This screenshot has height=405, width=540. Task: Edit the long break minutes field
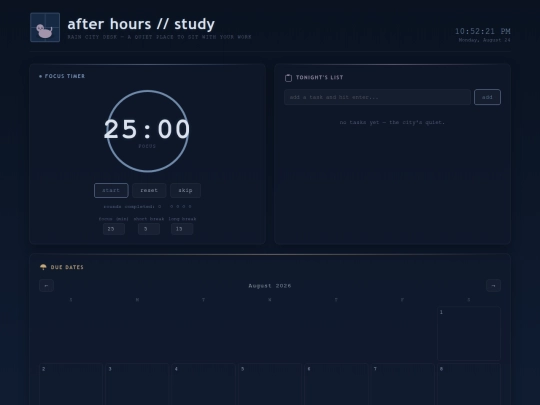182,229
